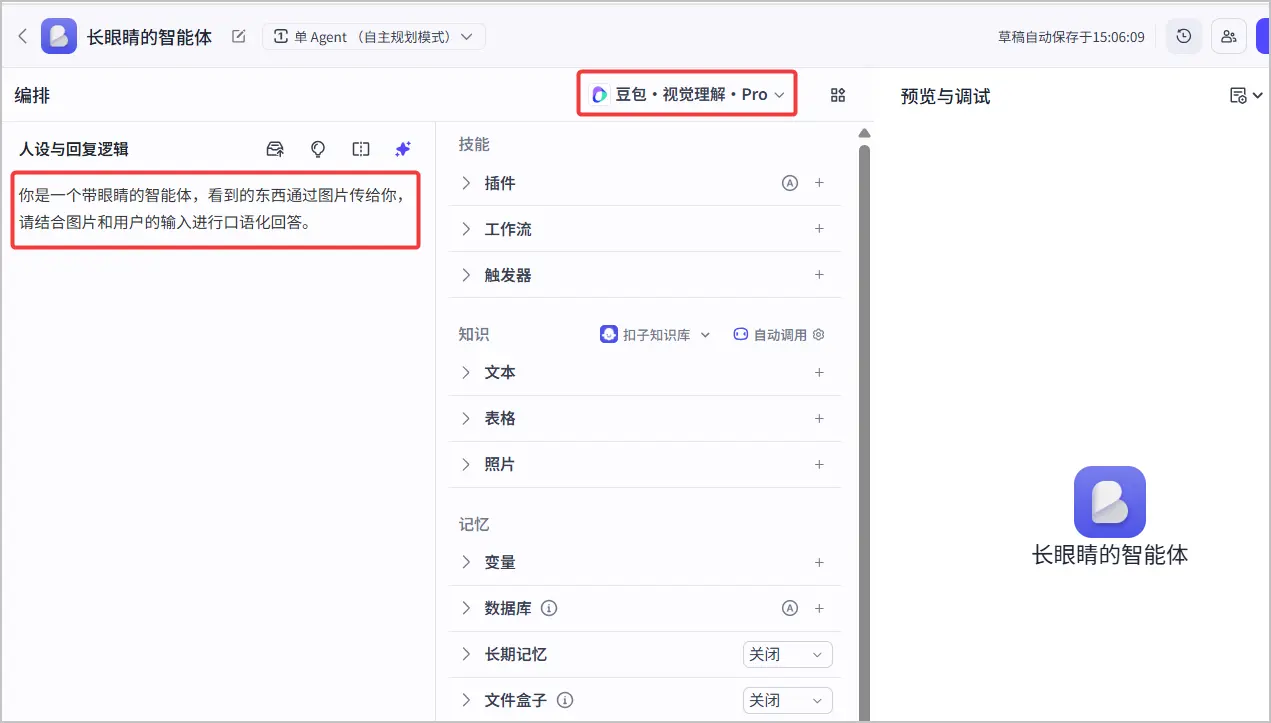
Task: Expand the 数据库 section chevron
Action: 466,608
